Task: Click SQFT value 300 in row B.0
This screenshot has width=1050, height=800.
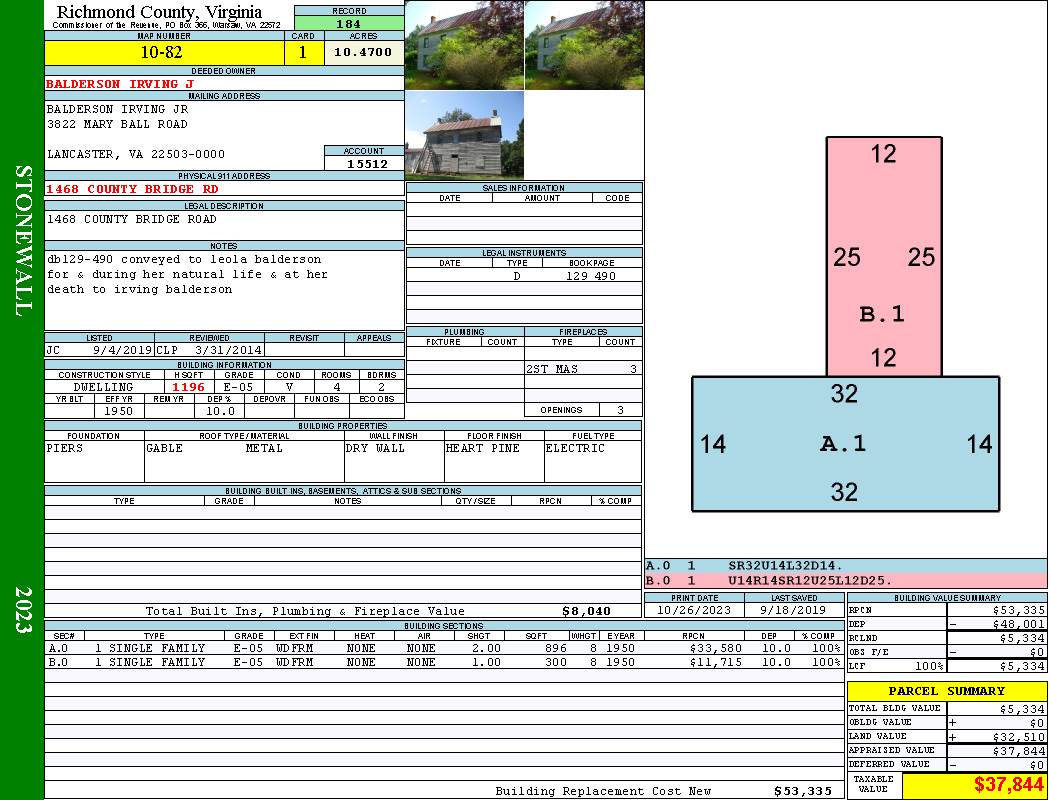Action: 556,662
